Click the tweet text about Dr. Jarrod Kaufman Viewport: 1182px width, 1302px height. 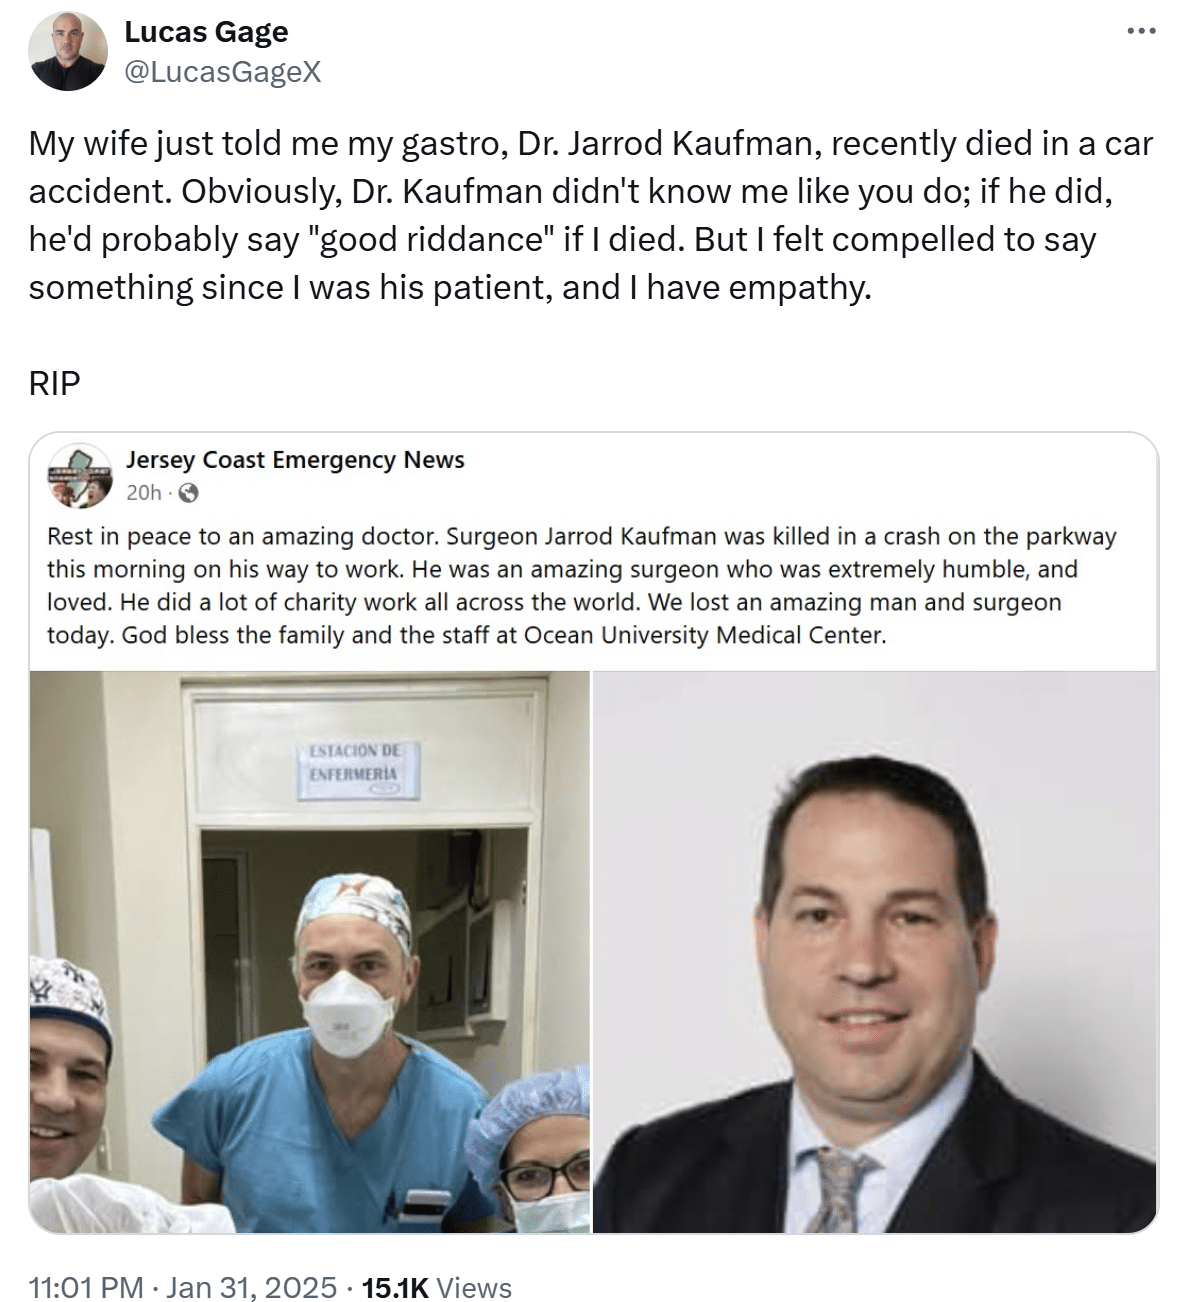pyautogui.click(x=591, y=215)
